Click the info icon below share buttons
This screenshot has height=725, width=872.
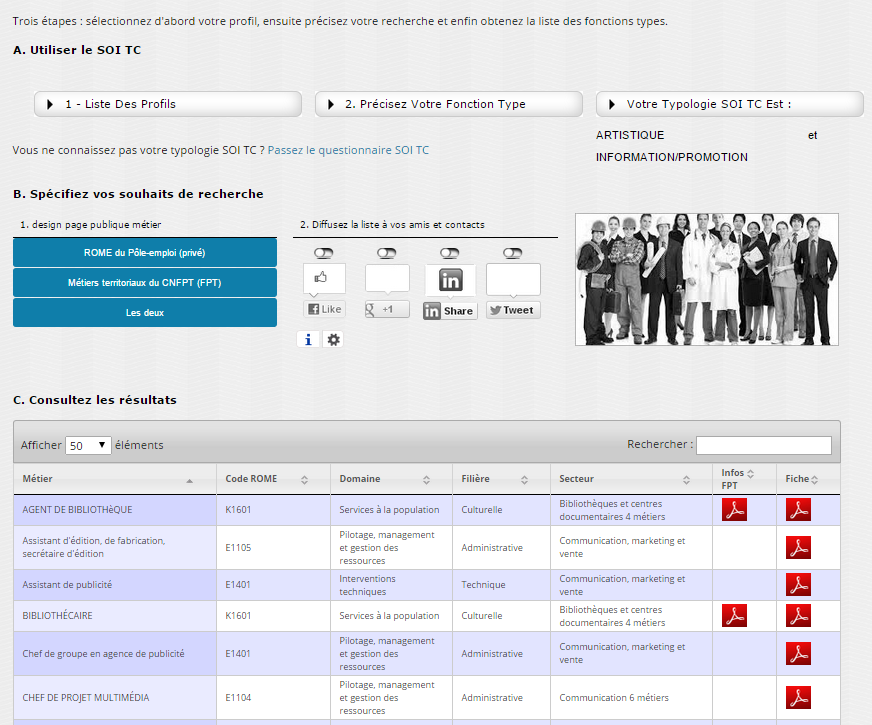pyautogui.click(x=308, y=340)
